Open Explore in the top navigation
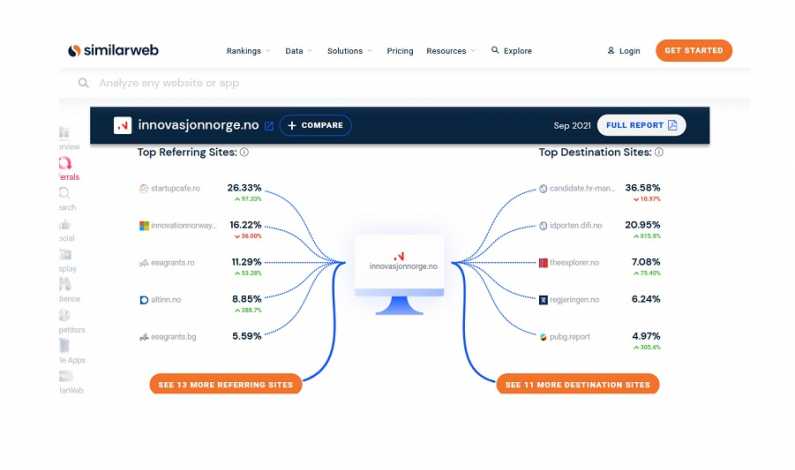795x470 pixels. point(512,51)
